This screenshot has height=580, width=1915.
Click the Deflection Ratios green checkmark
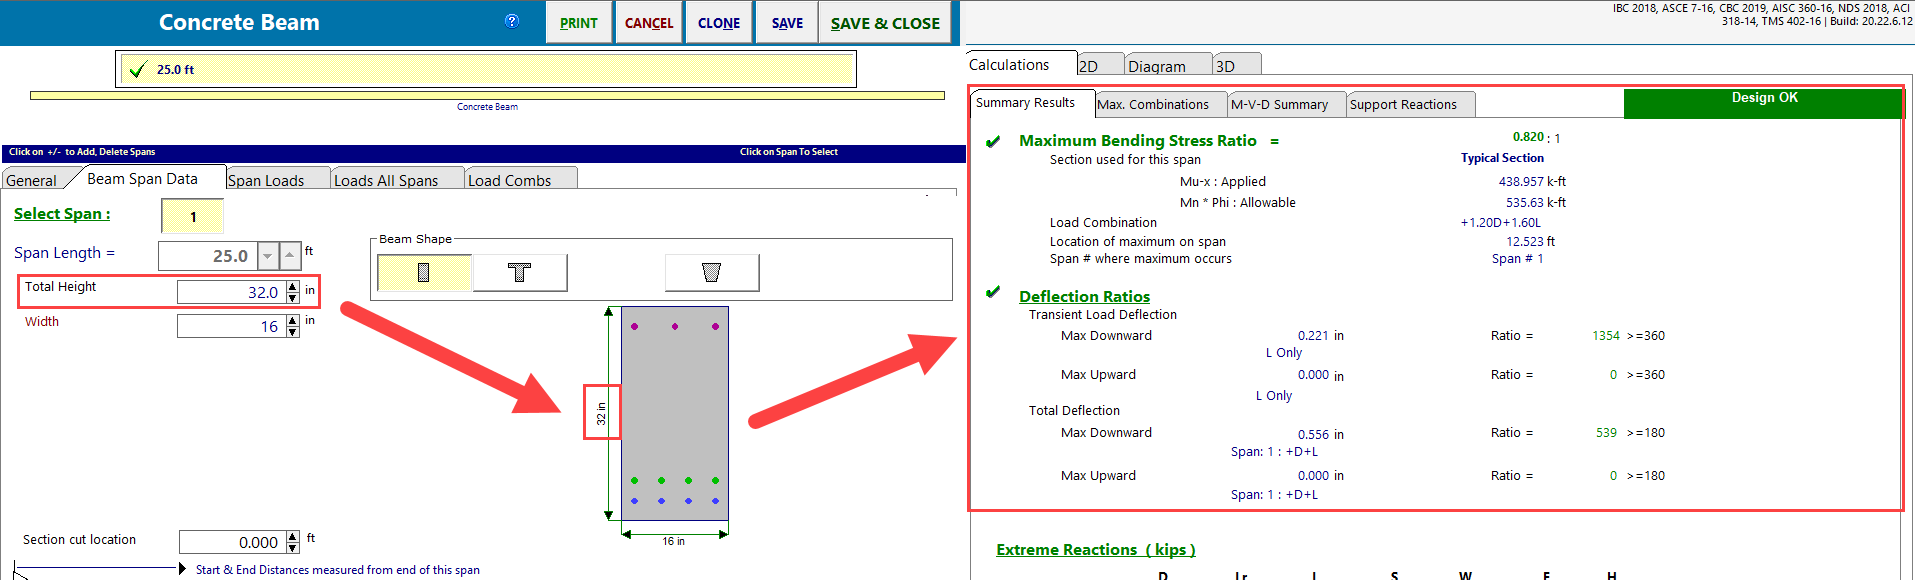pyautogui.click(x=993, y=293)
